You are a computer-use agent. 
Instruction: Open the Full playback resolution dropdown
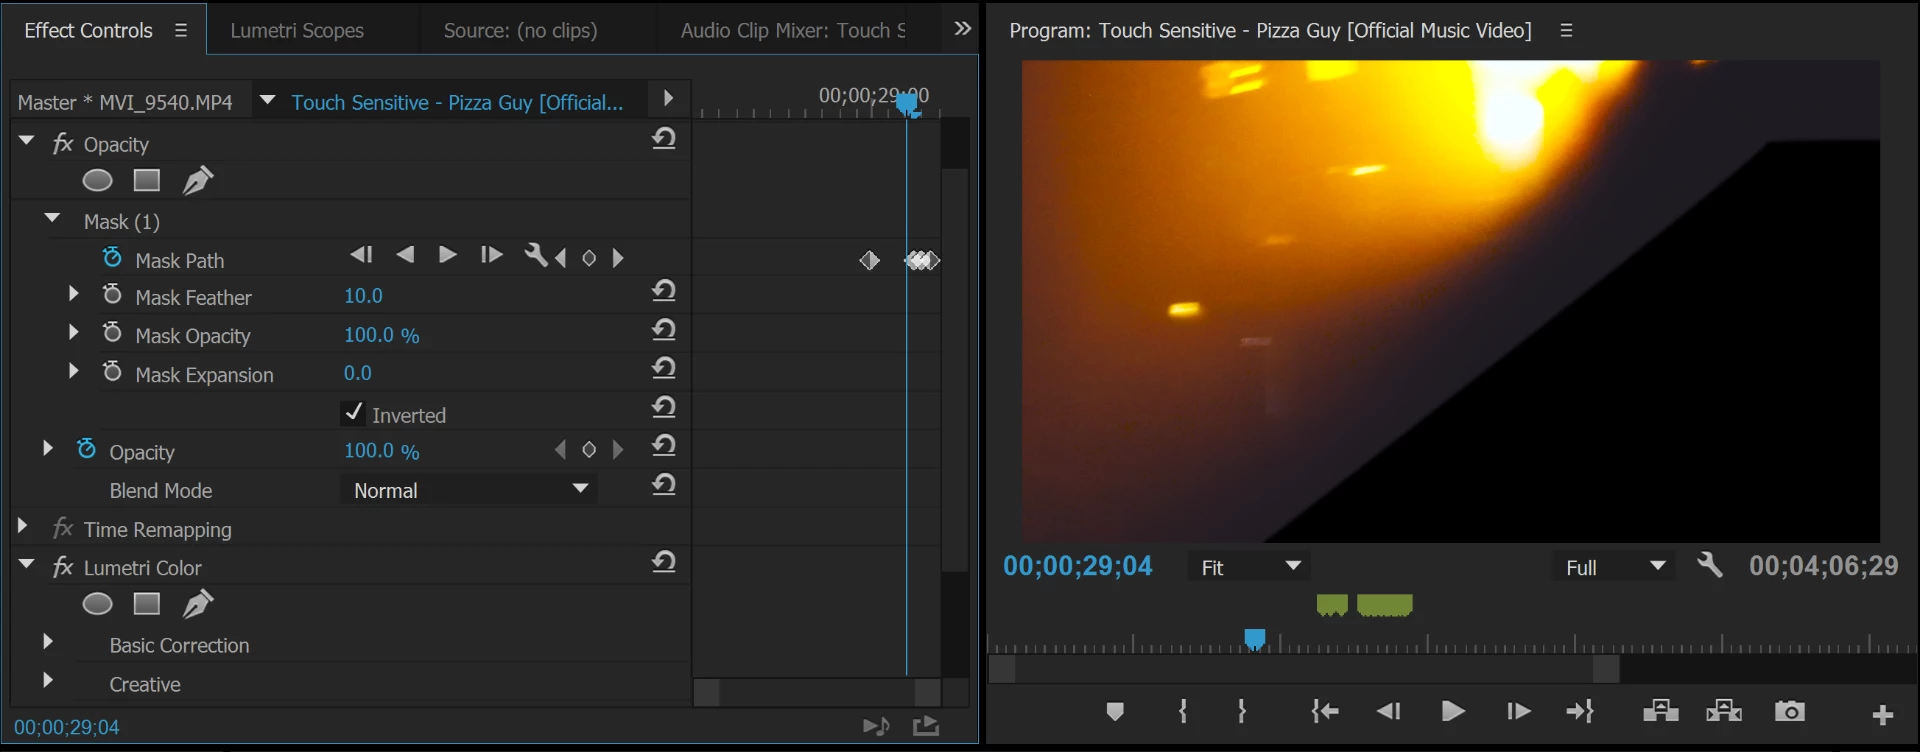click(1614, 567)
